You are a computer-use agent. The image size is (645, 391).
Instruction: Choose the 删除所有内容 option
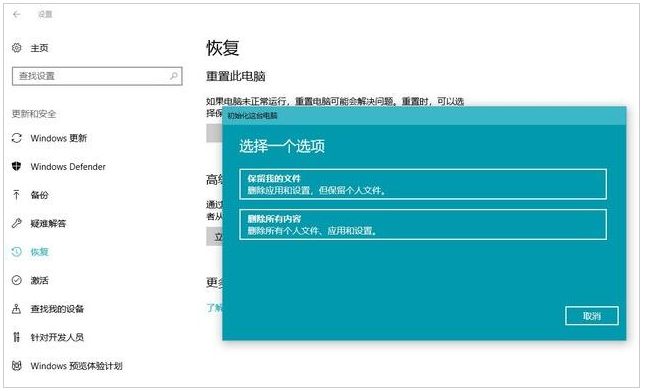coord(423,224)
